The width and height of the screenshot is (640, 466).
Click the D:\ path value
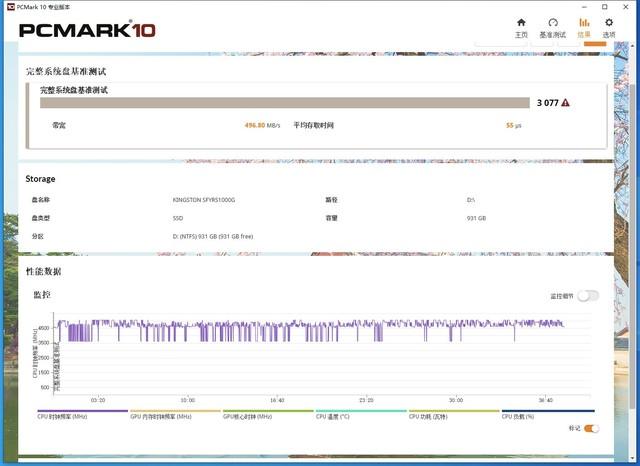pyautogui.click(x=471, y=200)
